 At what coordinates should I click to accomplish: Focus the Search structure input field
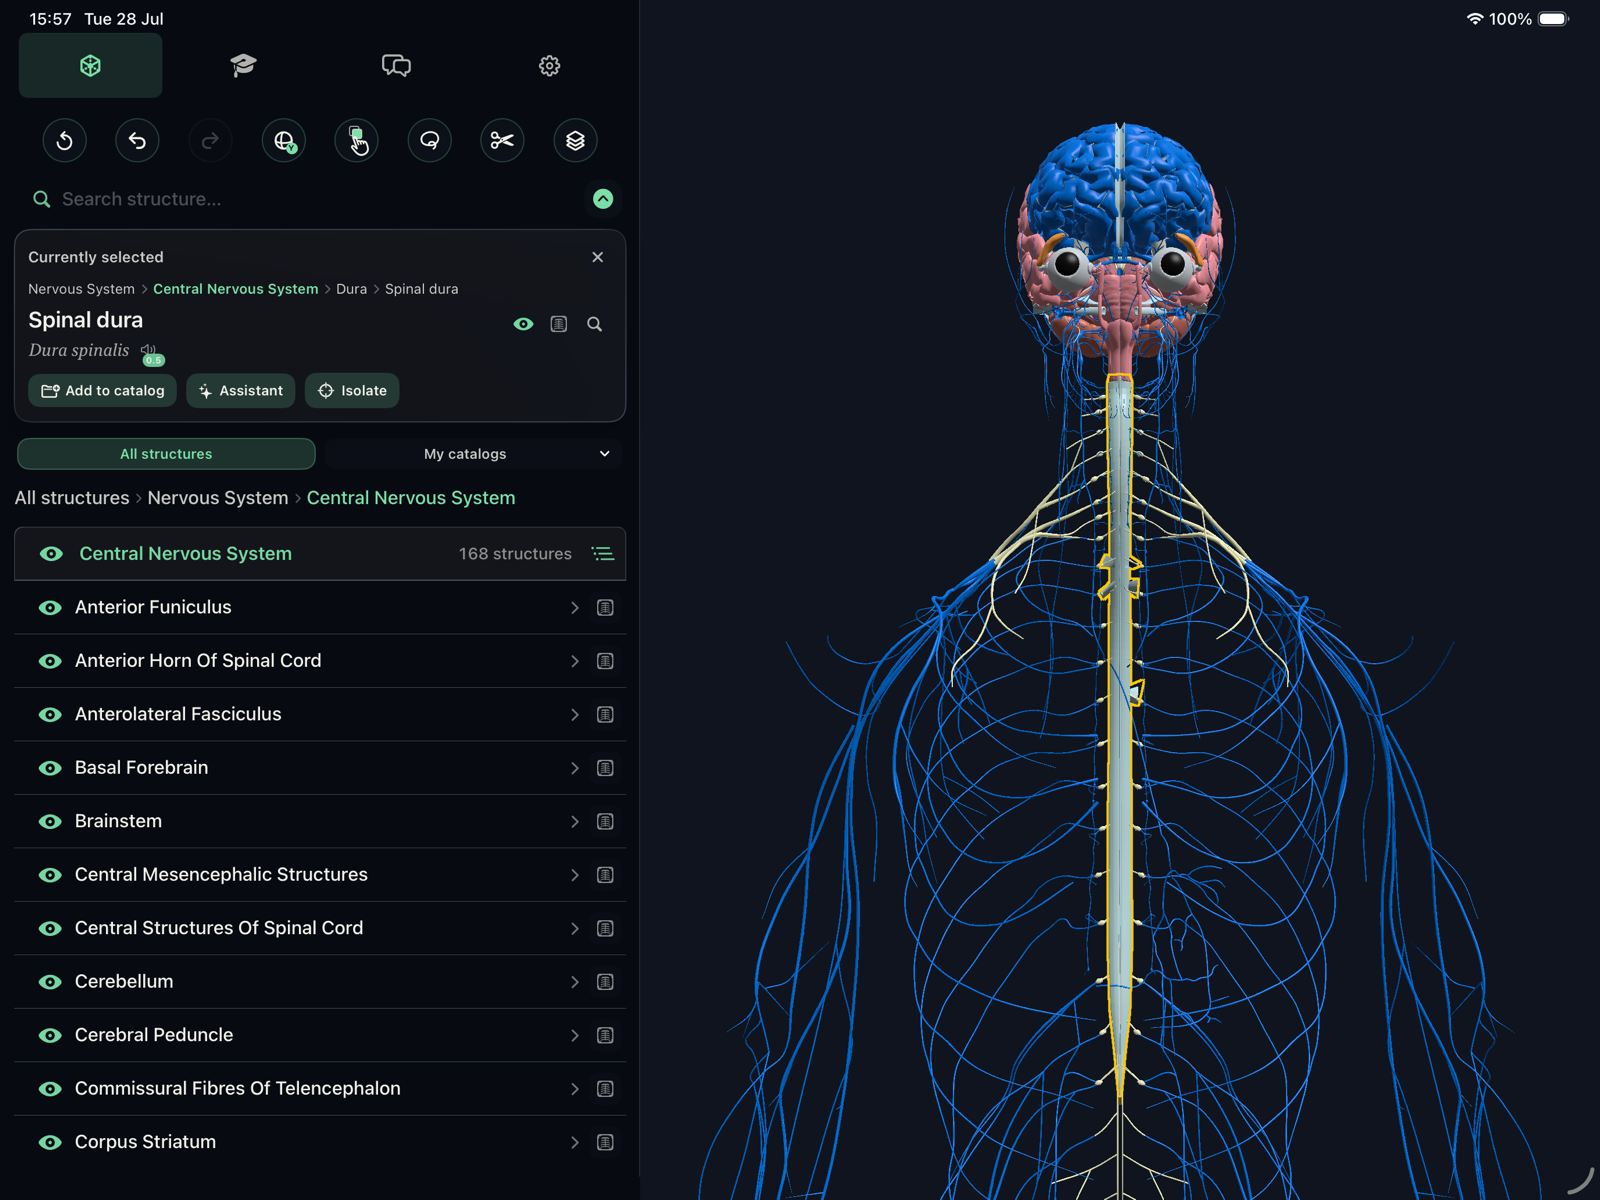pyautogui.click(x=320, y=199)
